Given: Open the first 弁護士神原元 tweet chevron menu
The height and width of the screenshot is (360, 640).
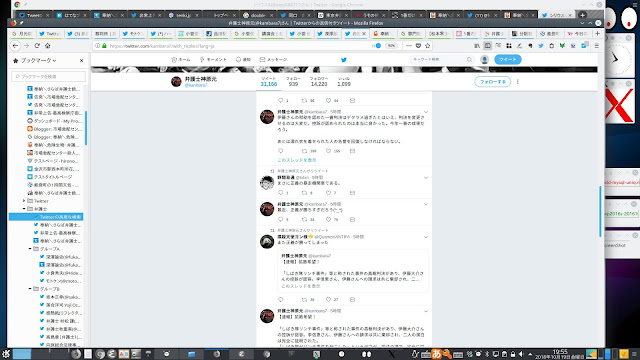Looking at the screenshot, I should click(426, 112).
